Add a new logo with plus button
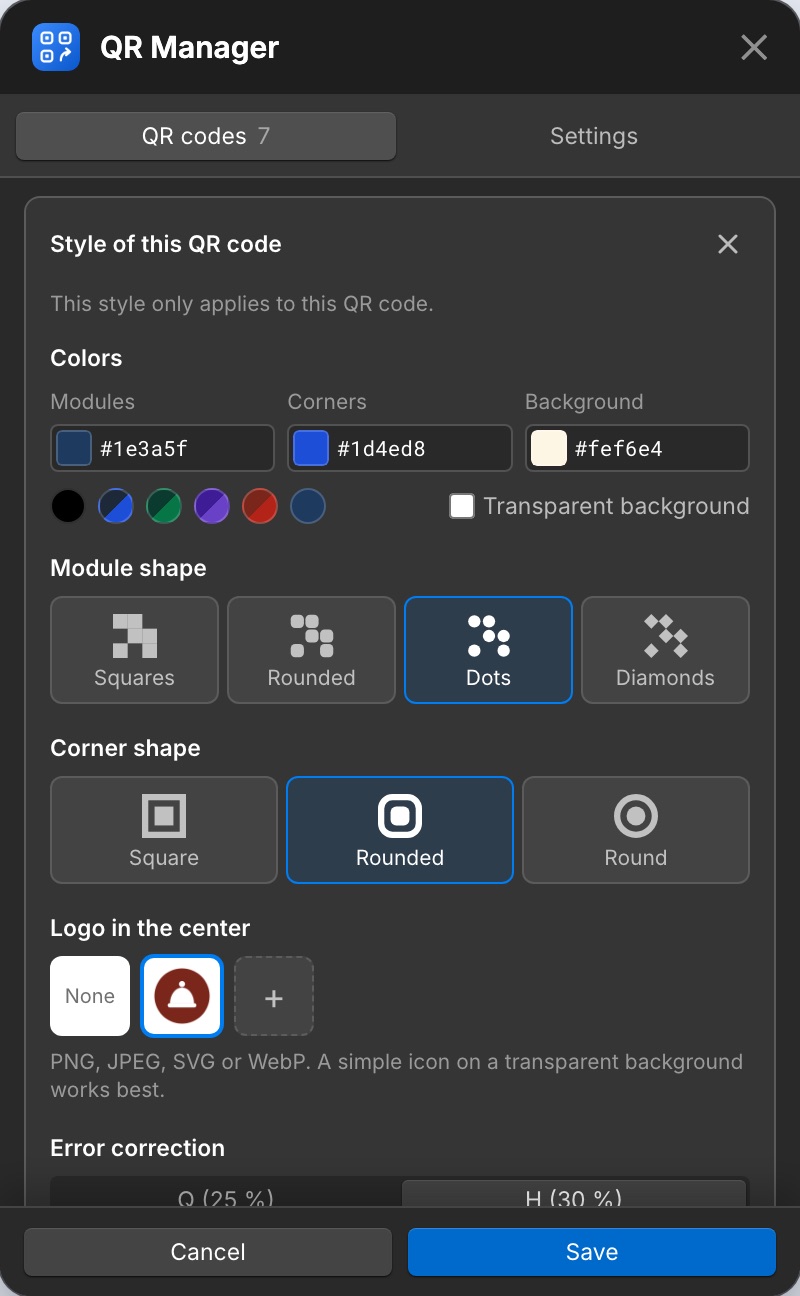Screen dimensions: 800x1296 pos(274,996)
